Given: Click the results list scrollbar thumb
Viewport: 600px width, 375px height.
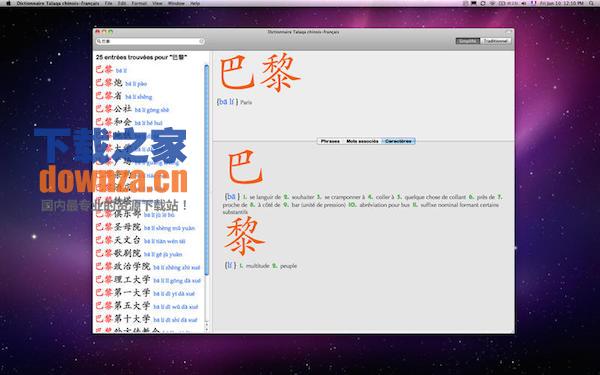Looking at the screenshot, I should [x=207, y=170].
